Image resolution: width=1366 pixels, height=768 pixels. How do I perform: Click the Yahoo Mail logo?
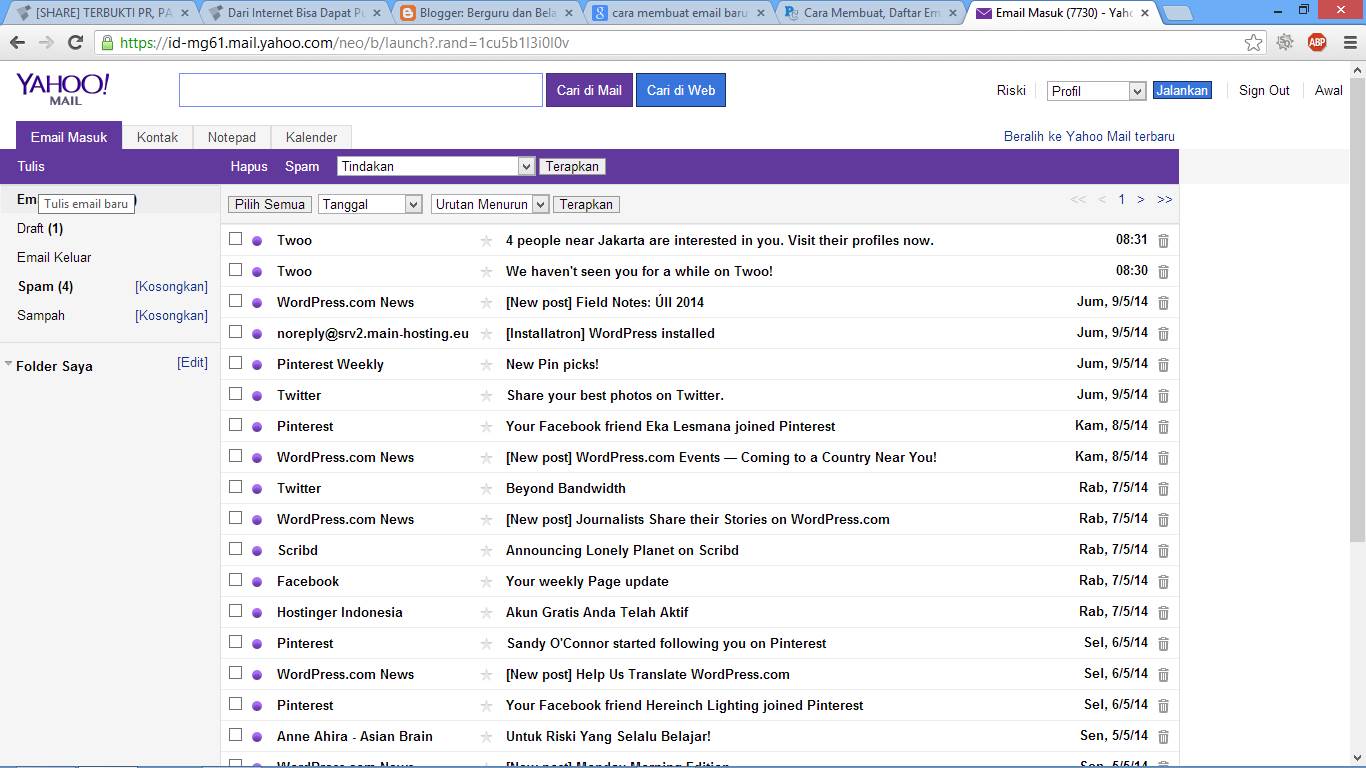click(x=62, y=89)
